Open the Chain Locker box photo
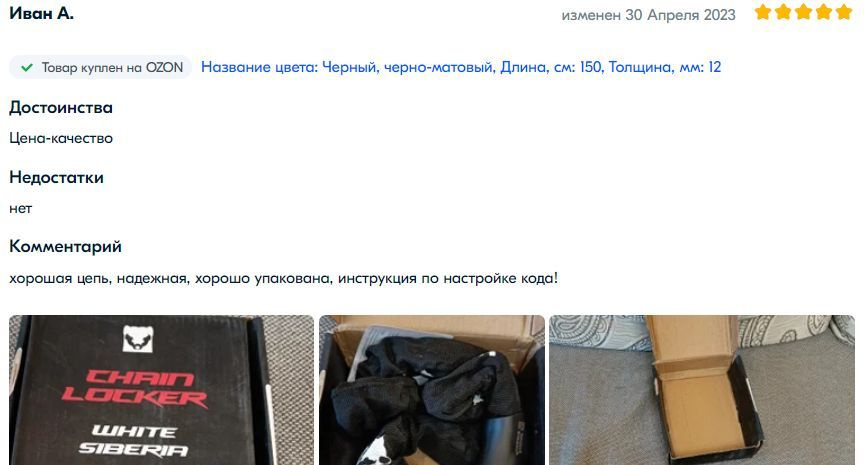This screenshot has width=867, height=465. tap(161, 390)
